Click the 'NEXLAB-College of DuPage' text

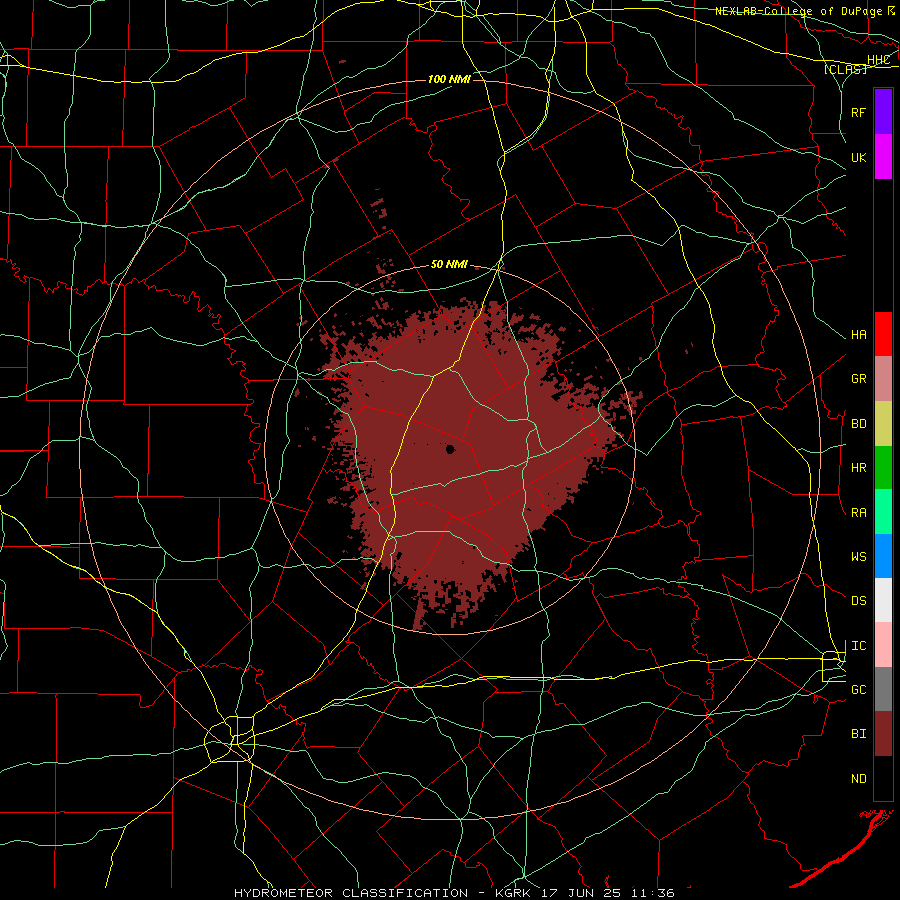coord(799,11)
